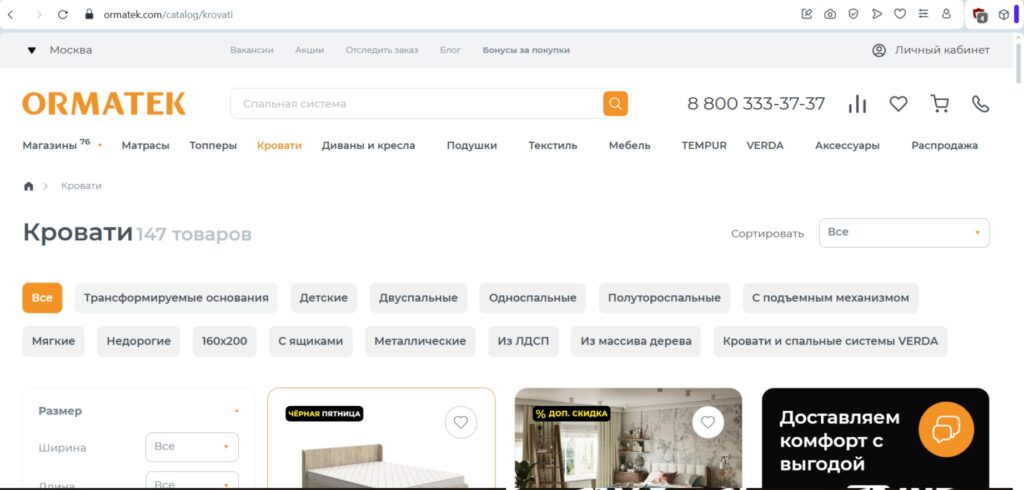Go to 'Распродажа' menu section
Image resolution: width=1024 pixels, height=490 pixels.
click(944, 145)
